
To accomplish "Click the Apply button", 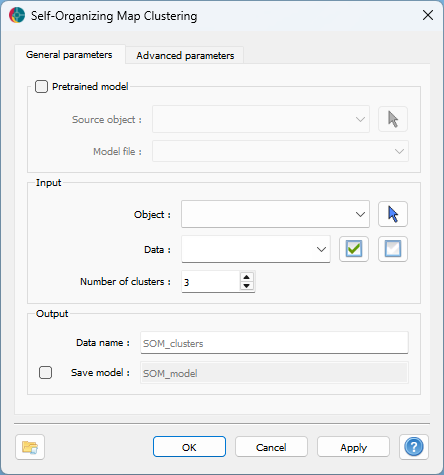I will point(353,447).
